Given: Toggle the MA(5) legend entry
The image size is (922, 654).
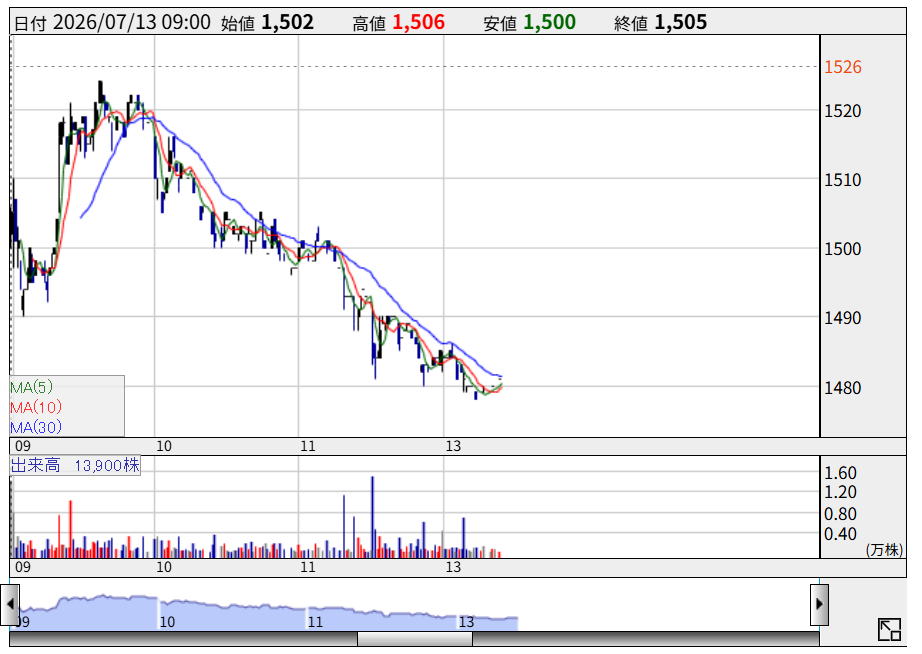Looking at the screenshot, I should (32, 387).
